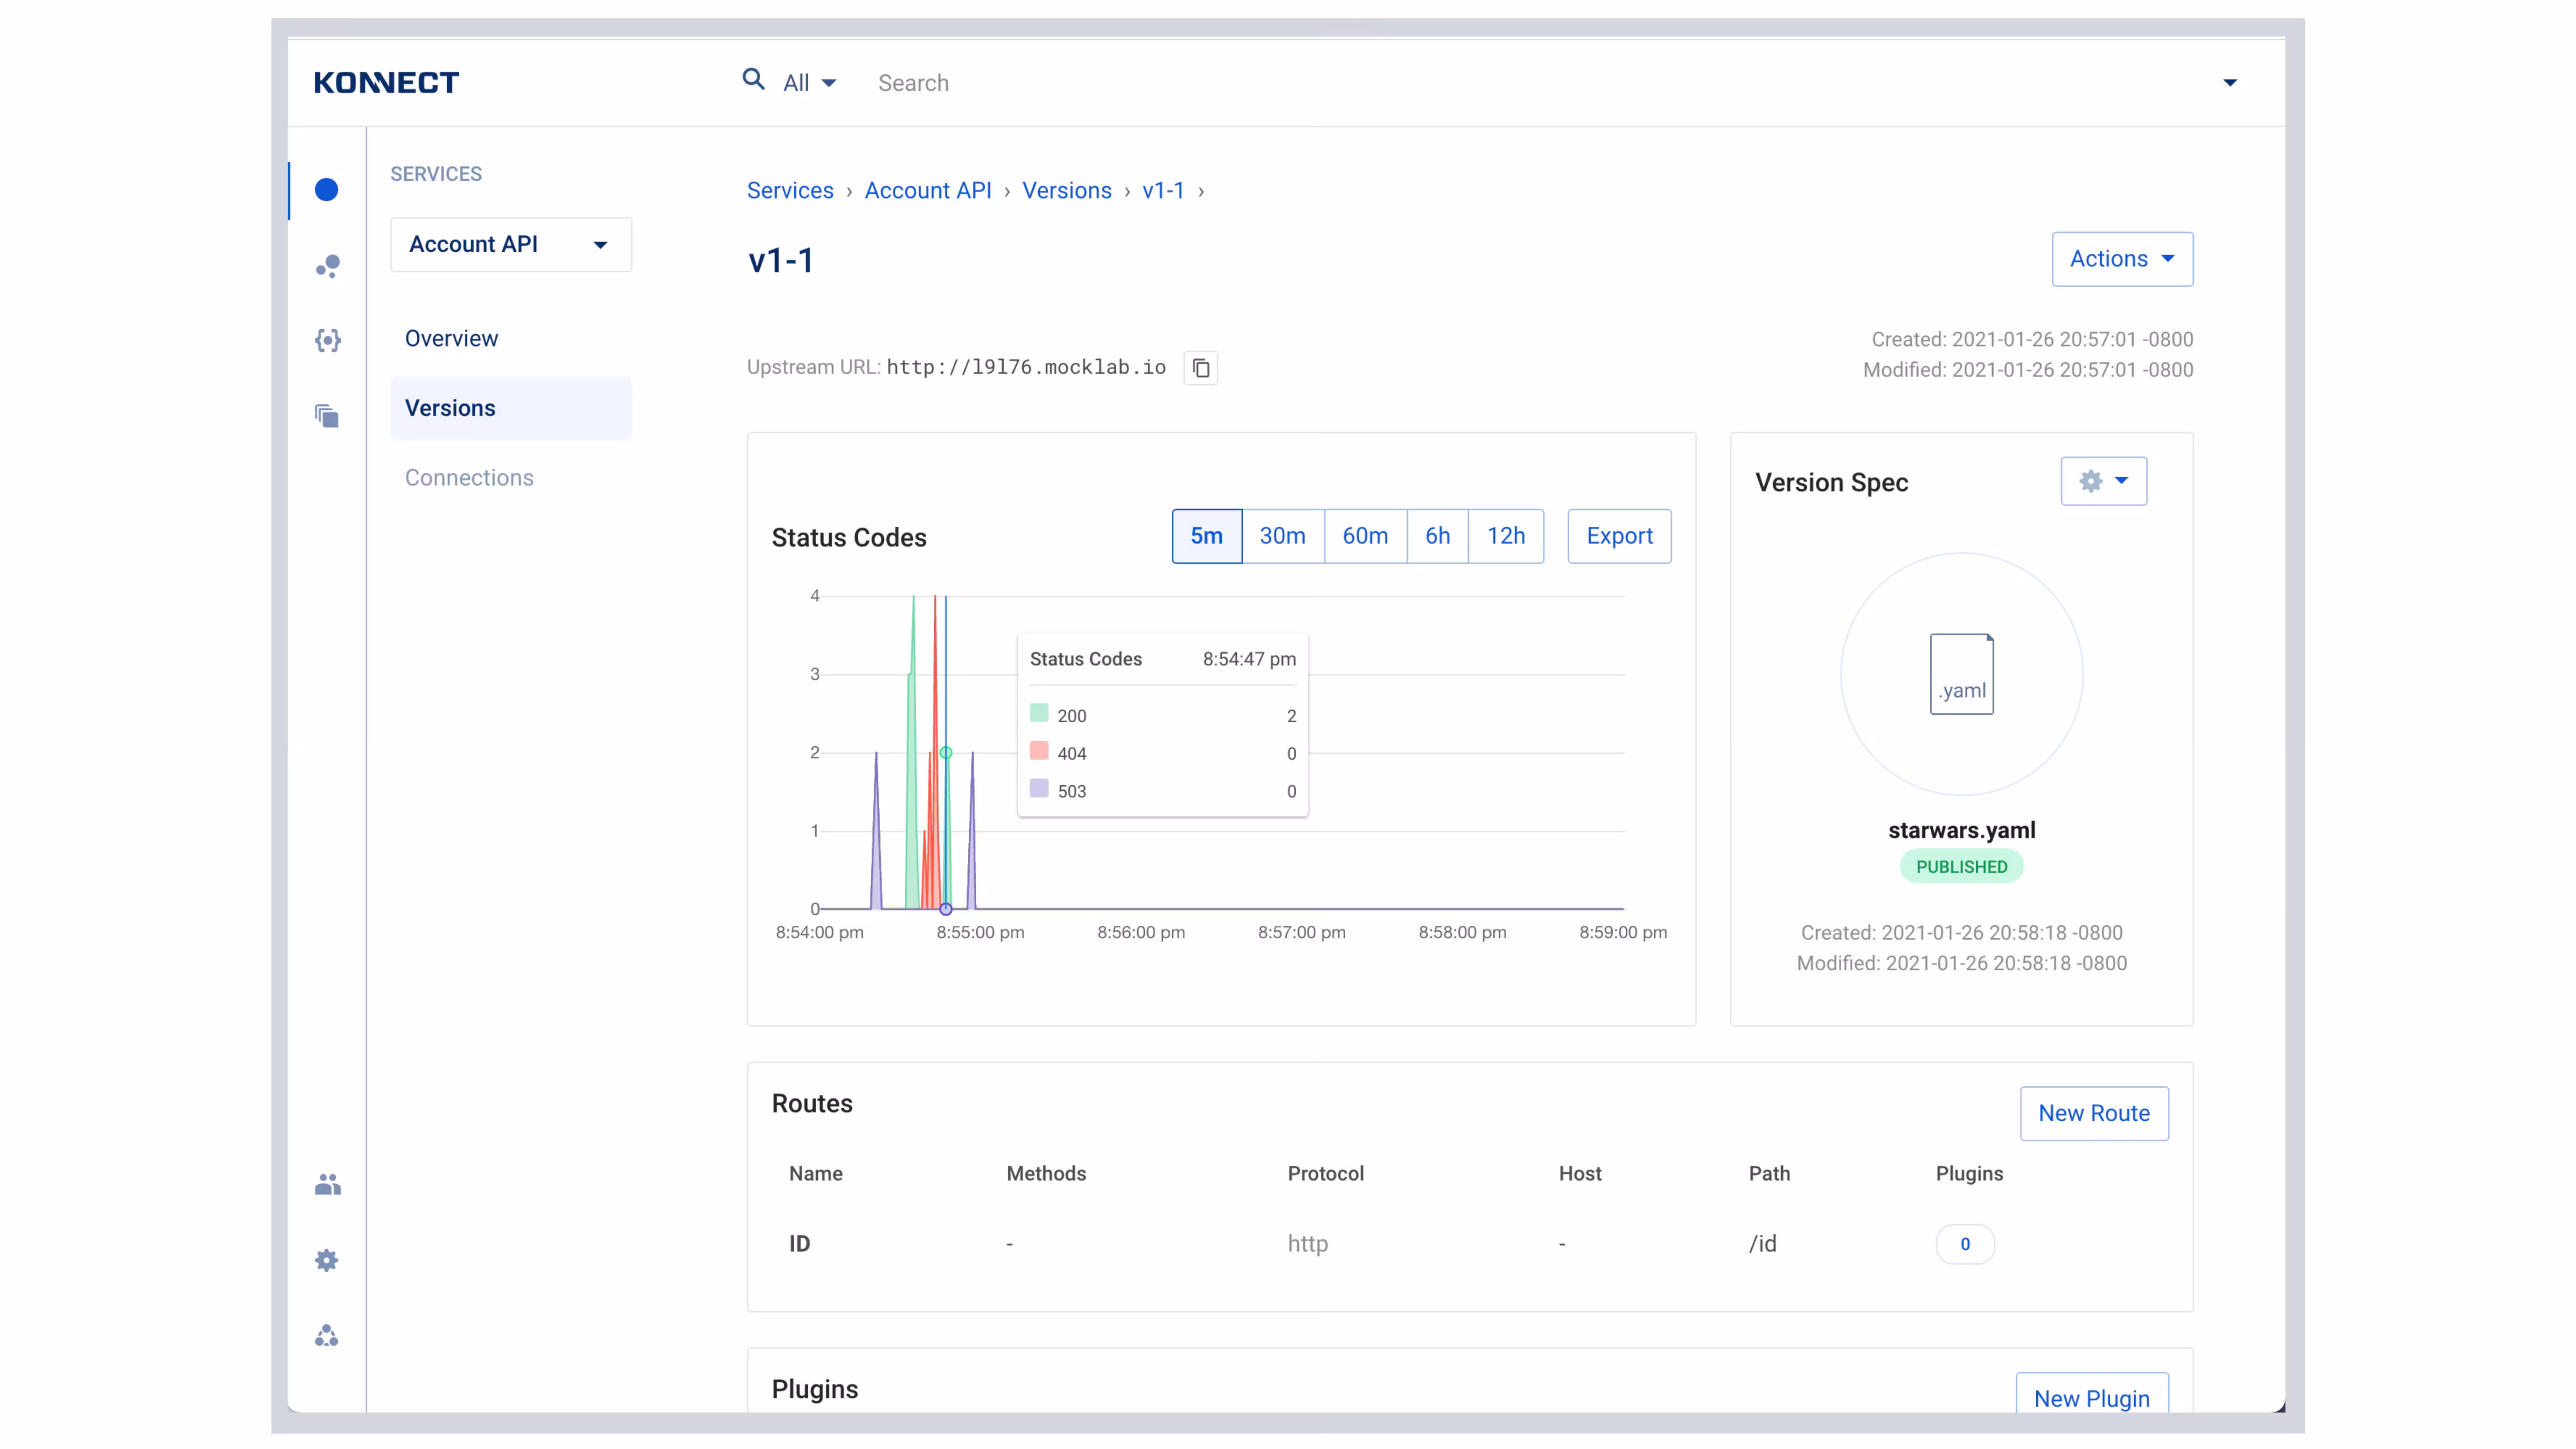The image size is (2576, 1449).
Task: Copy the Upstream URL to clipboard
Action: [x=1200, y=368]
